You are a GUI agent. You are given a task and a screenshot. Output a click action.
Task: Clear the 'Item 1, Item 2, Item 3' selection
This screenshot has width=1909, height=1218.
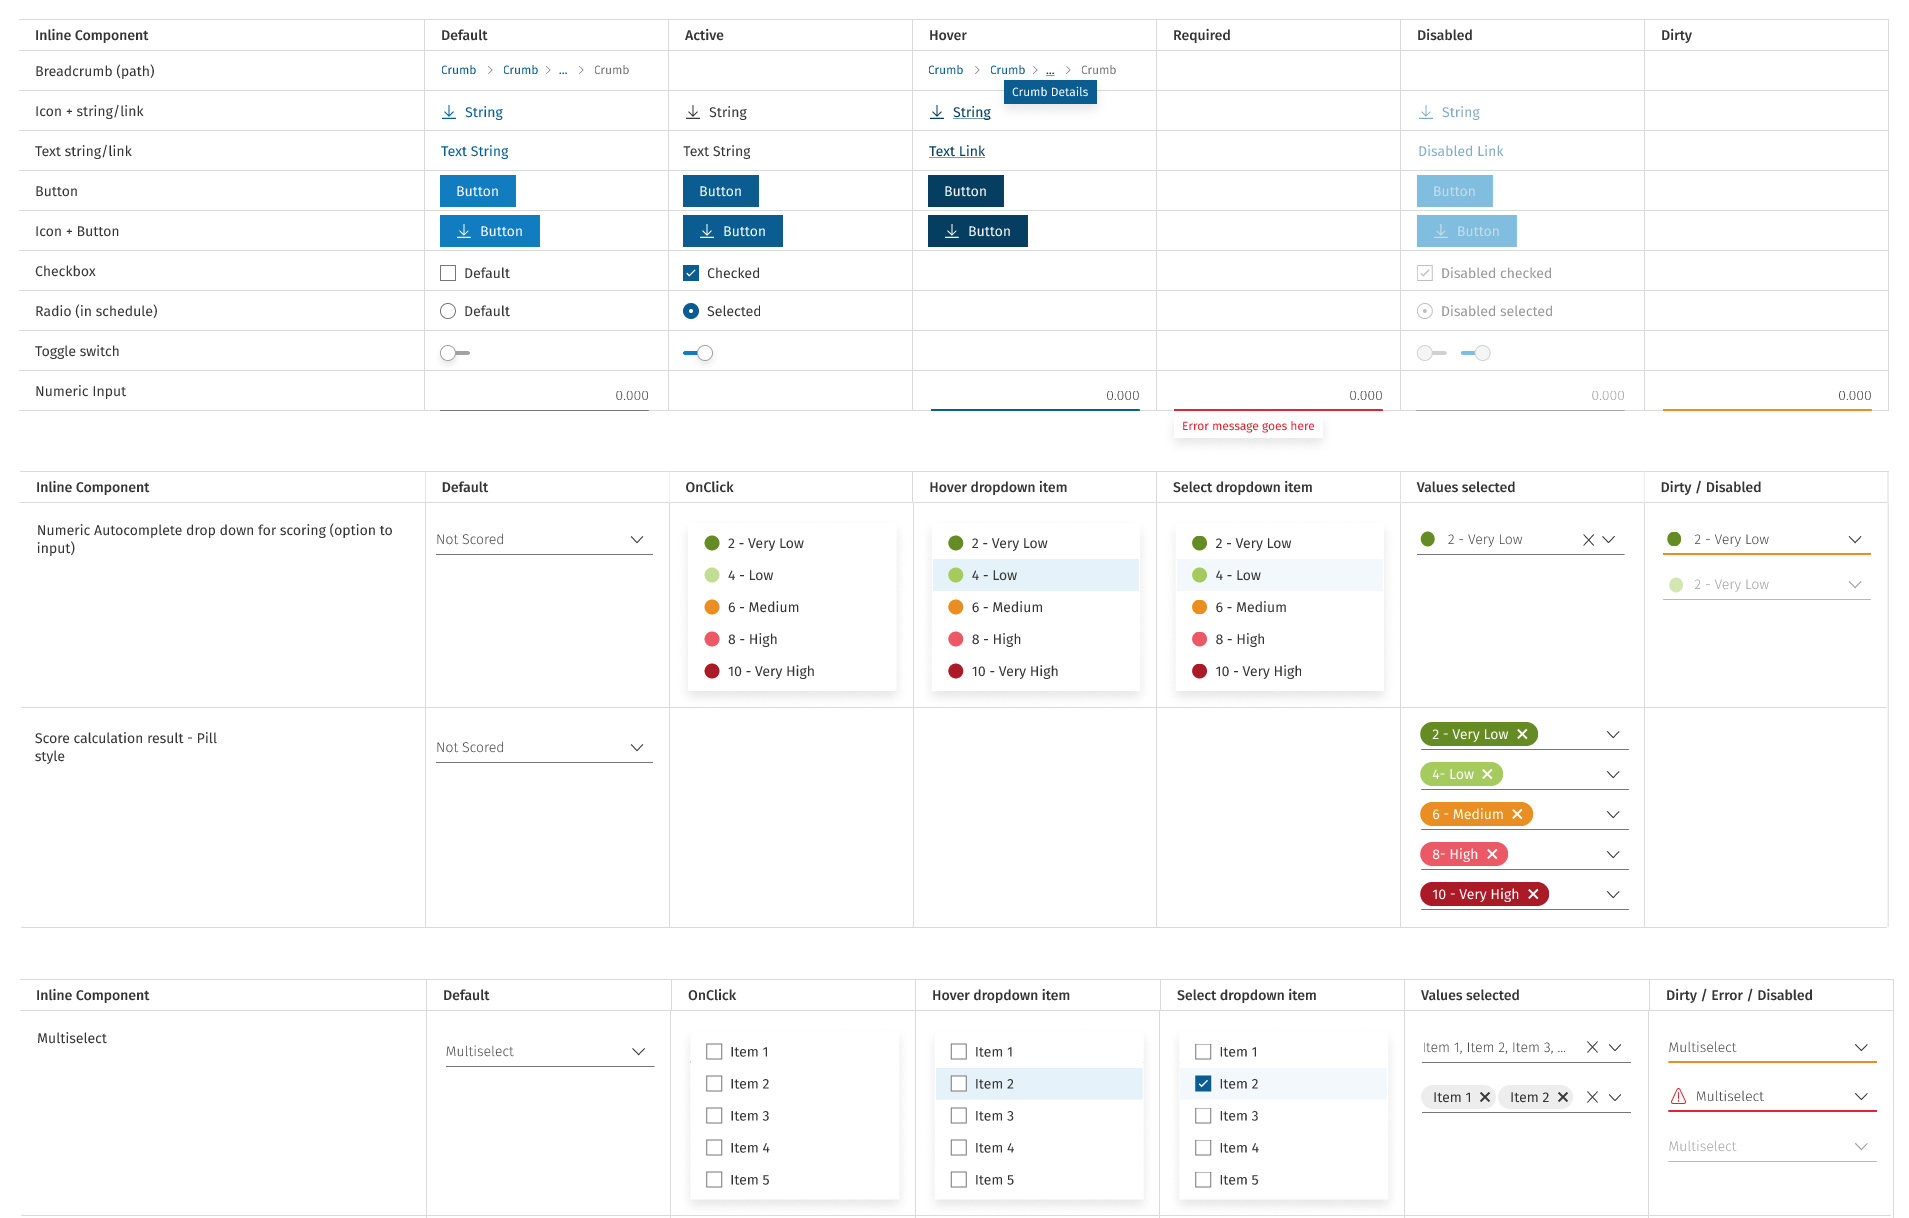1592,1047
